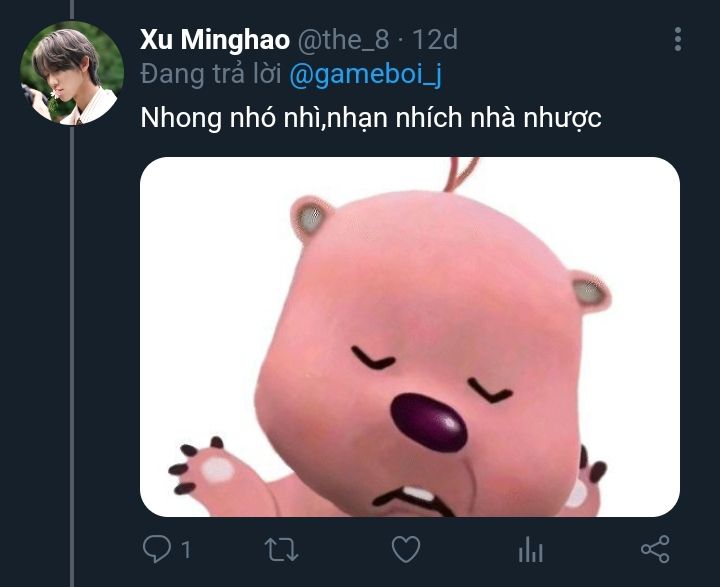Tap the share icon below the tweet

click(x=656, y=549)
